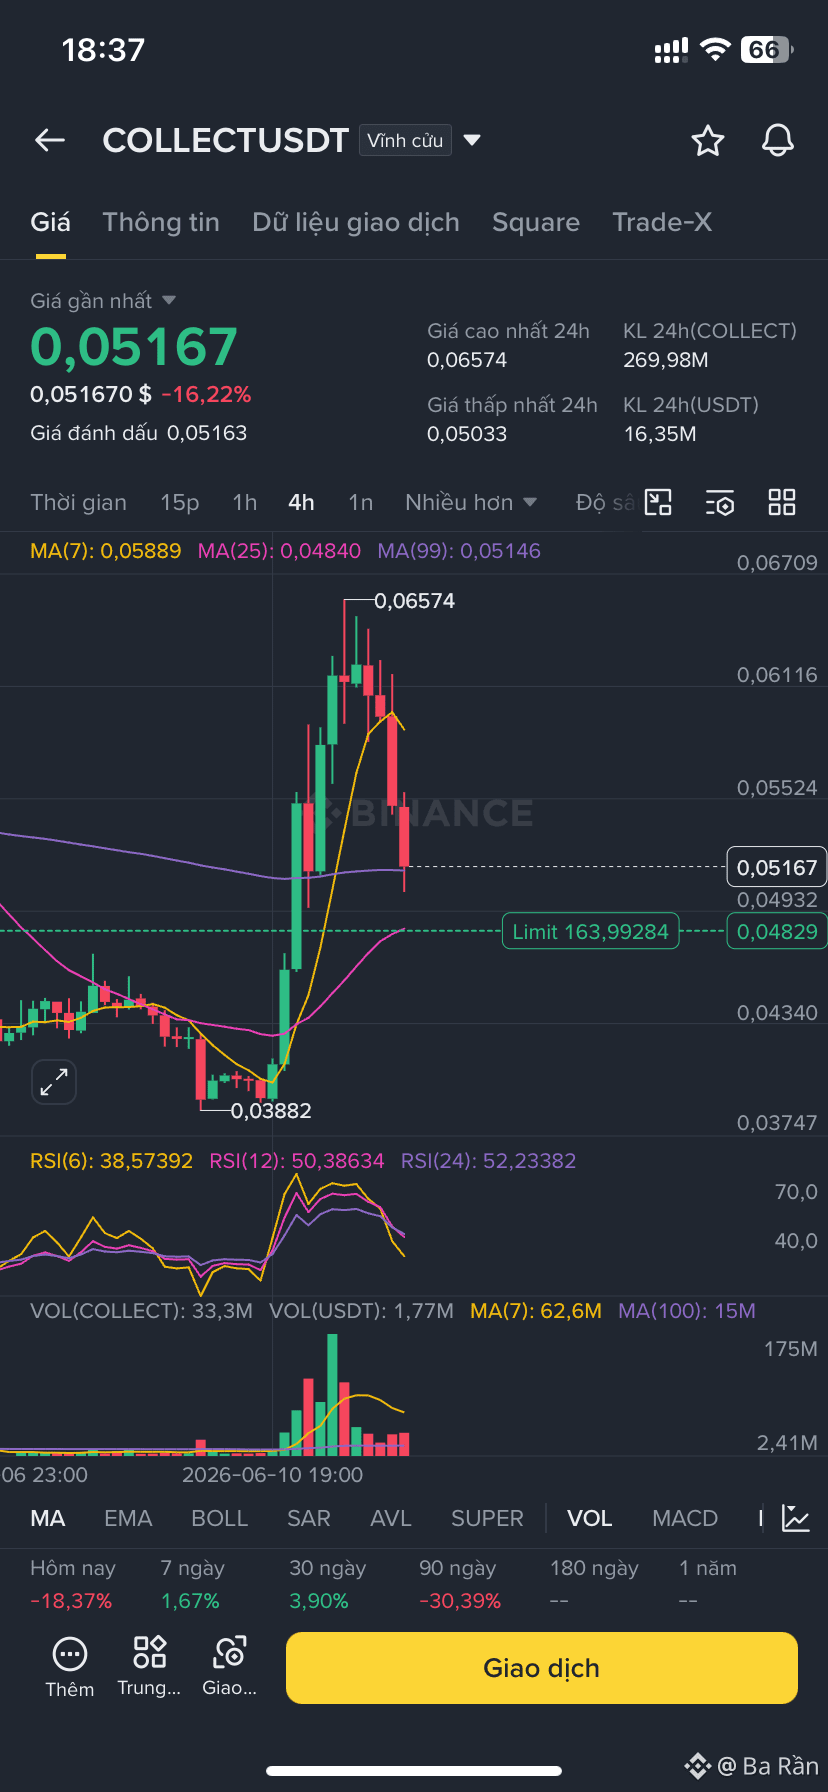828x1792 pixels.
Task: Open the Trade-X tab
Action: 662,222
